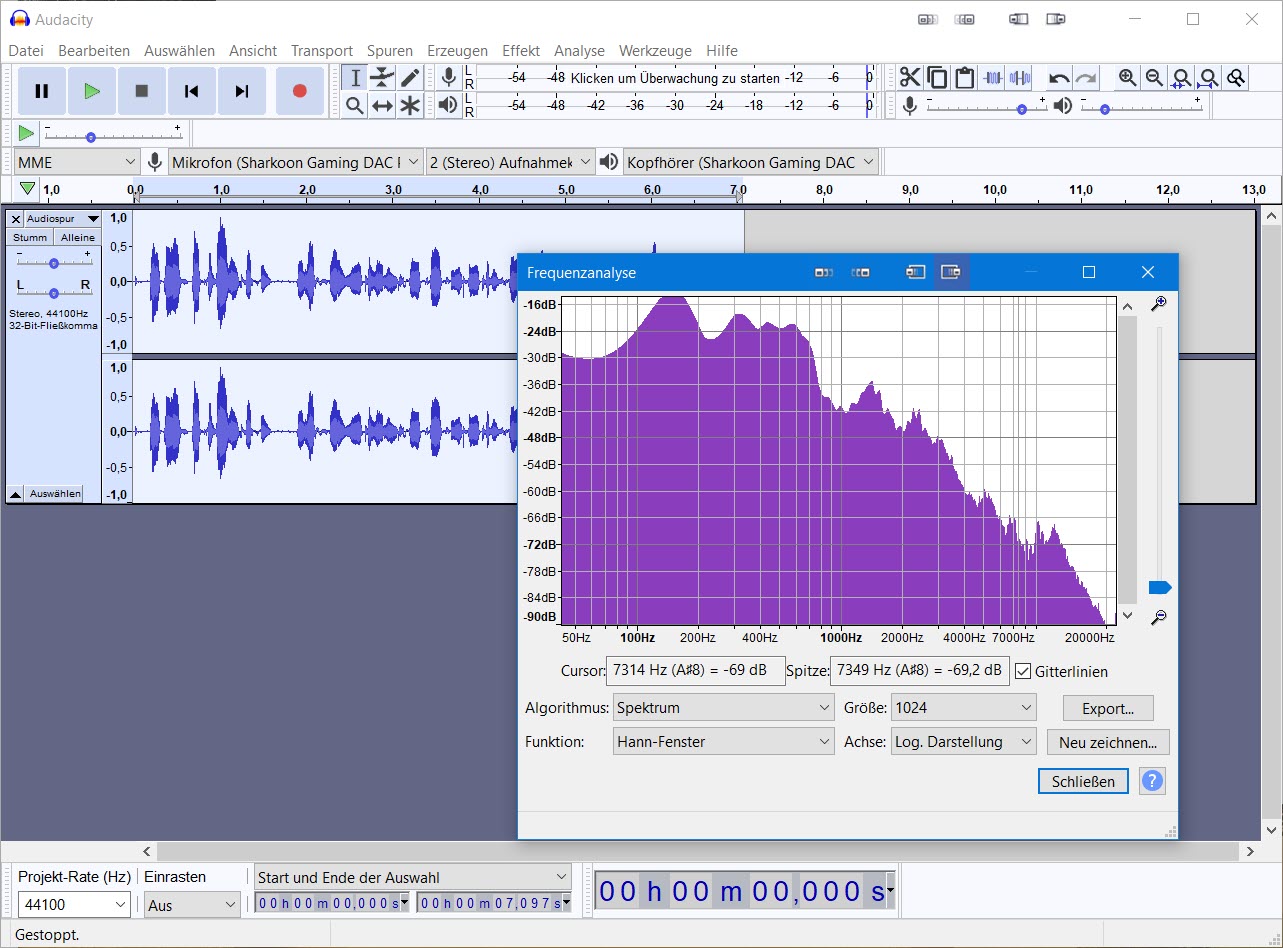
Task: Click the Cut scissors icon
Action: (909, 78)
